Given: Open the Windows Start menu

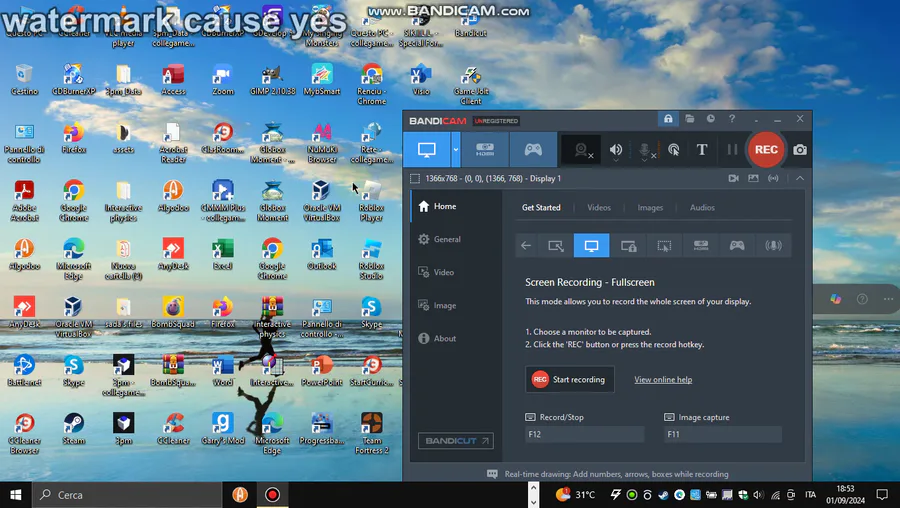Looking at the screenshot, I should 15,495.
